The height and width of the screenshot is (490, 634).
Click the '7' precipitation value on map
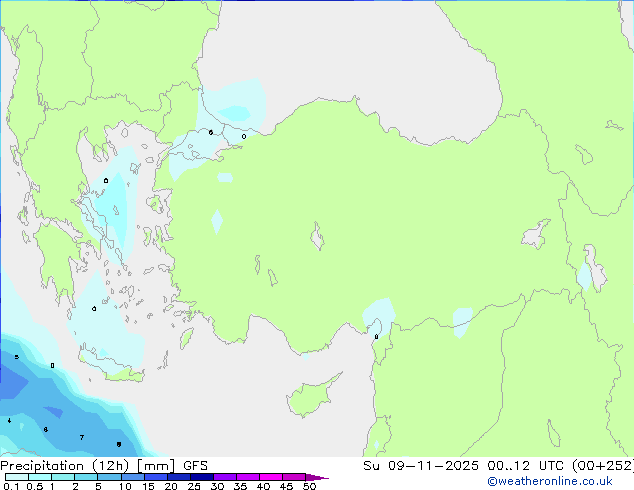pyautogui.click(x=82, y=437)
